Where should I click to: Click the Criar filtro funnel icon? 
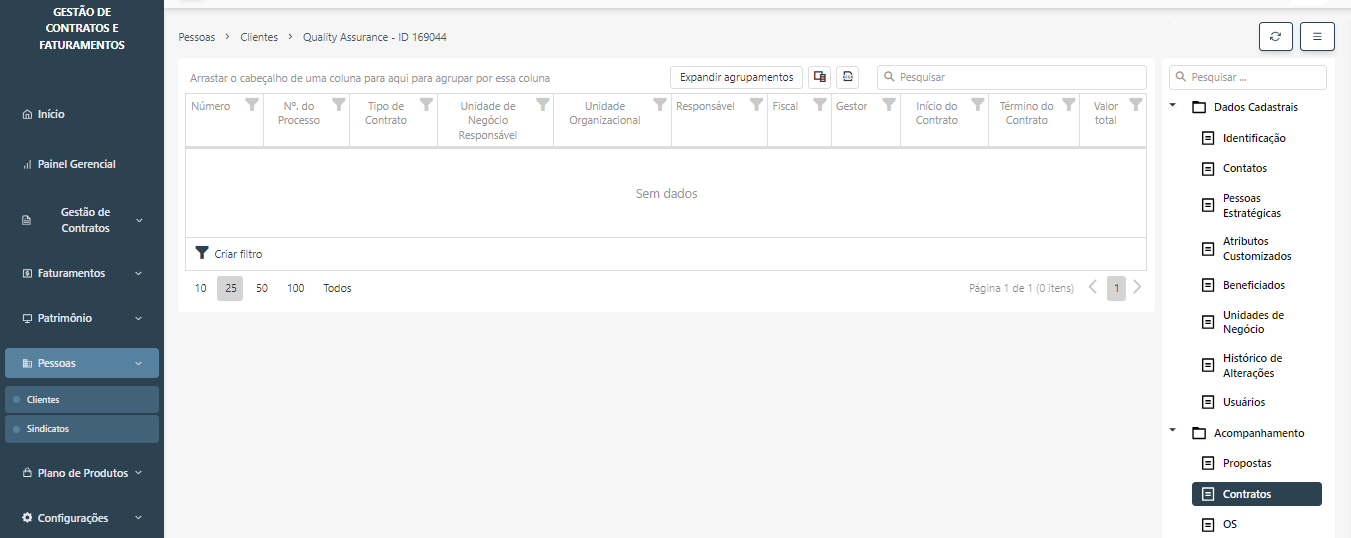(x=202, y=254)
